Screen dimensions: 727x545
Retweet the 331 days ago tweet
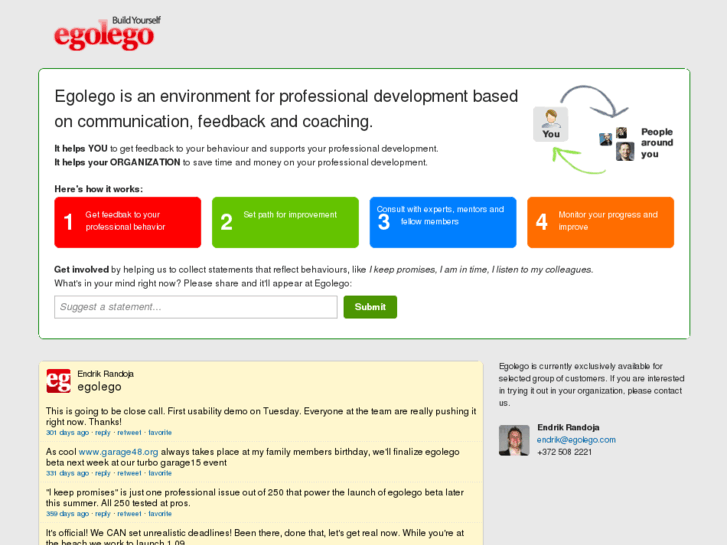(129, 474)
